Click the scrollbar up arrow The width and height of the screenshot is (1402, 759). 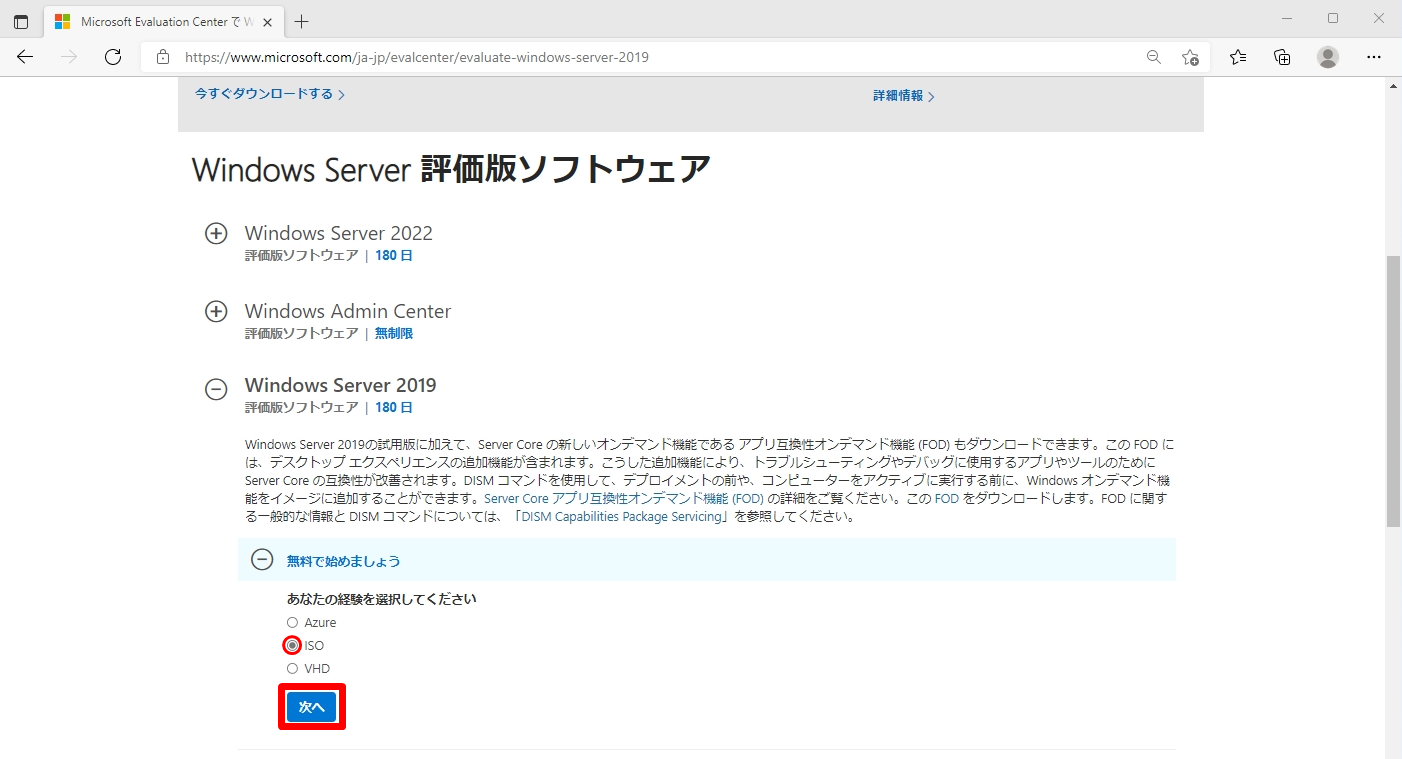click(1393, 86)
